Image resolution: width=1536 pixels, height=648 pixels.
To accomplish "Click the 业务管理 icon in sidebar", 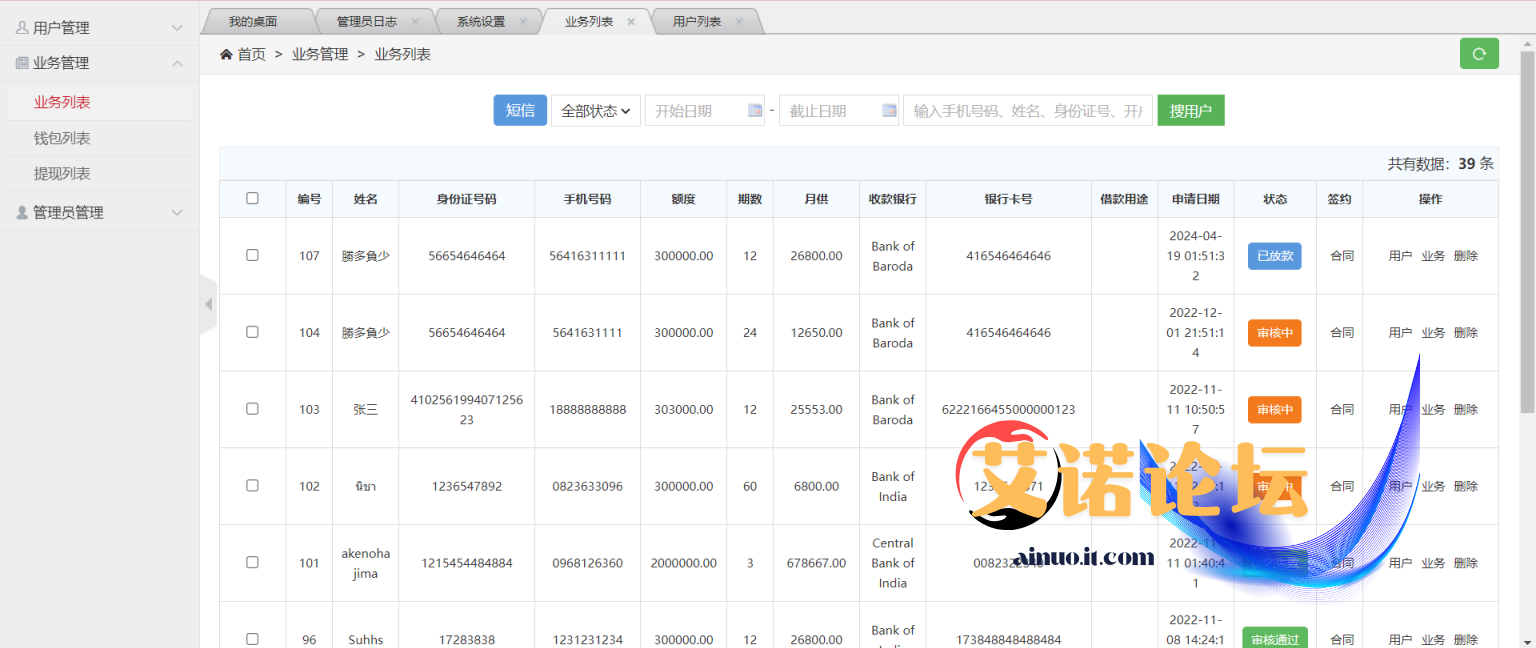I will point(22,63).
